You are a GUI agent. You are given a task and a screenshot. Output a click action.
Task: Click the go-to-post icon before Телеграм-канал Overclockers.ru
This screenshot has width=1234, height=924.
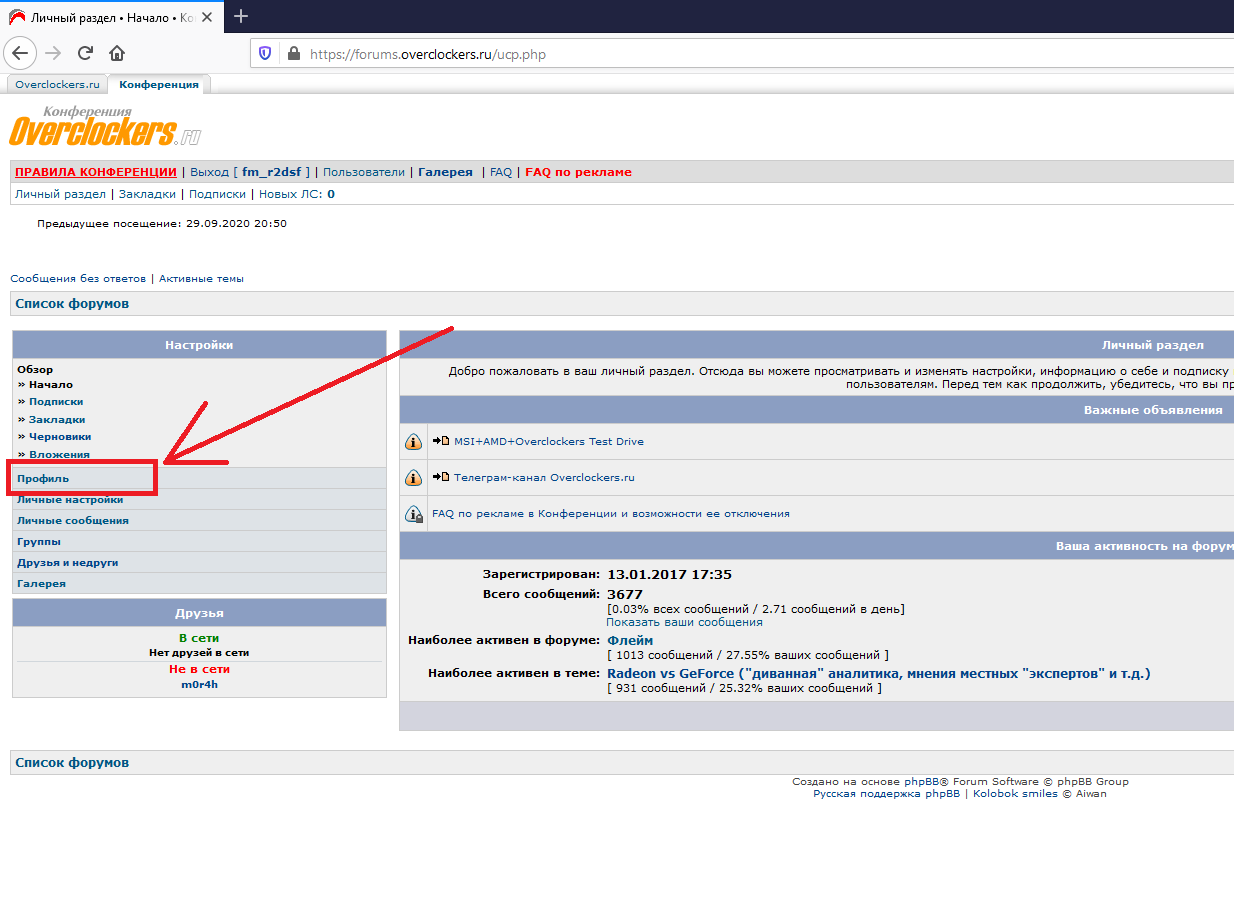(x=441, y=477)
